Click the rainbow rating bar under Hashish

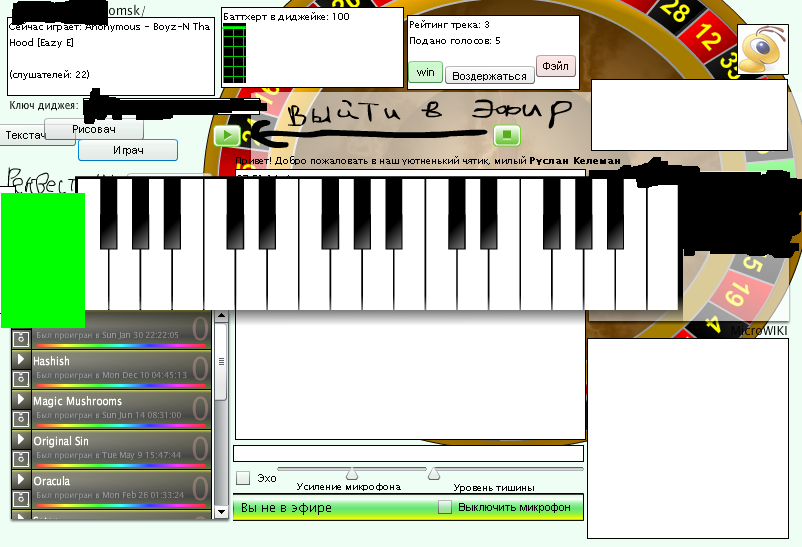click(x=121, y=385)
